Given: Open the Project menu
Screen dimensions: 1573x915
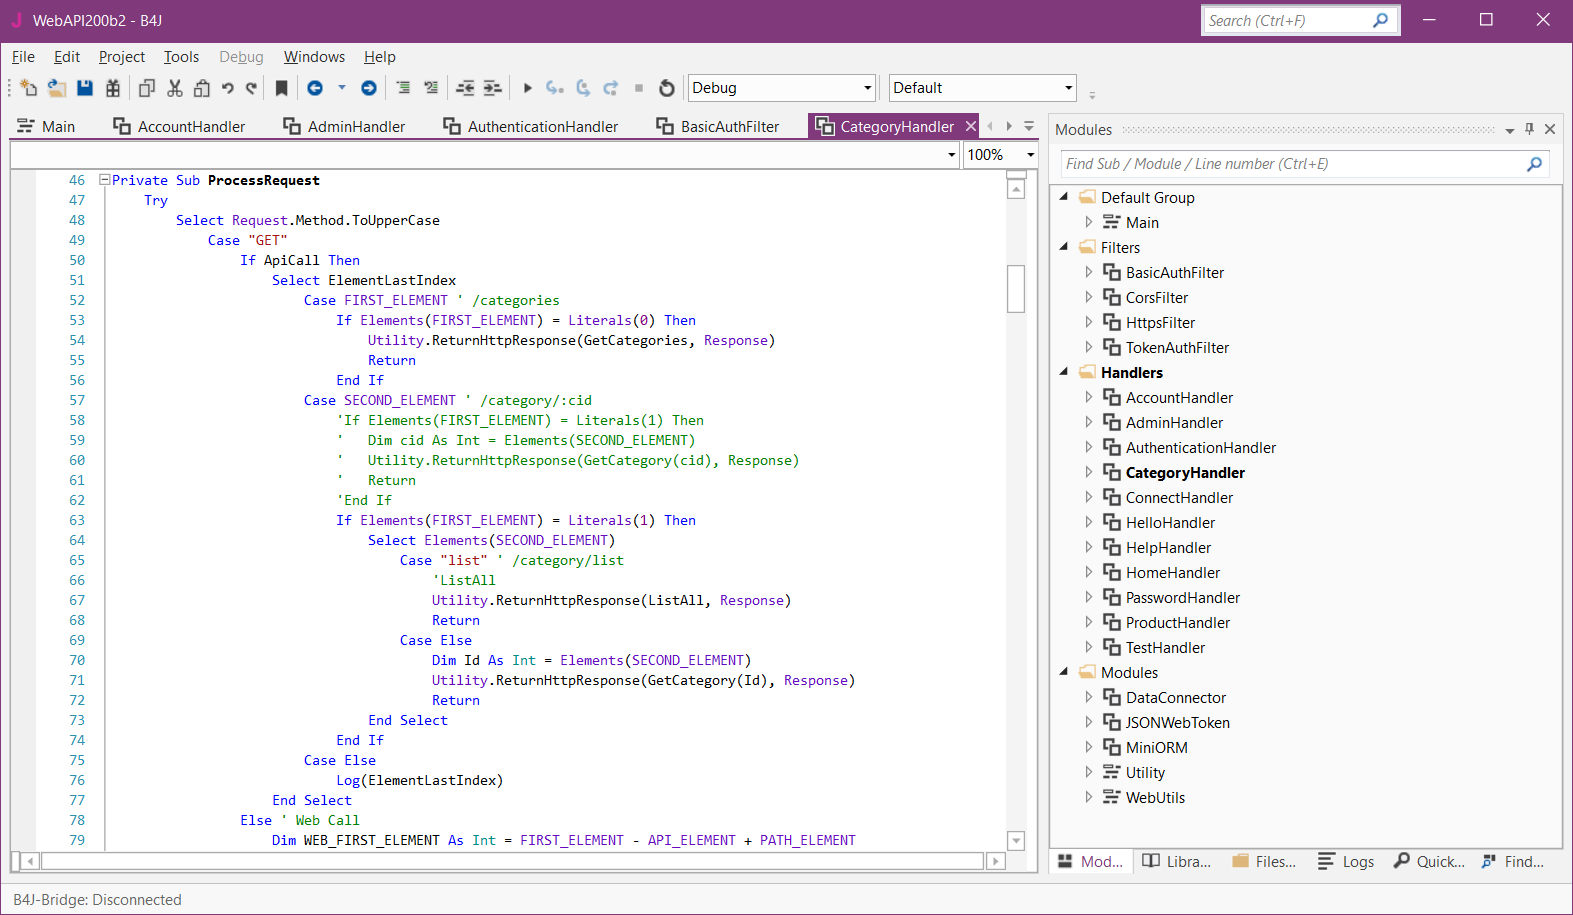Looking at the screenshot, I should [121, 57].
